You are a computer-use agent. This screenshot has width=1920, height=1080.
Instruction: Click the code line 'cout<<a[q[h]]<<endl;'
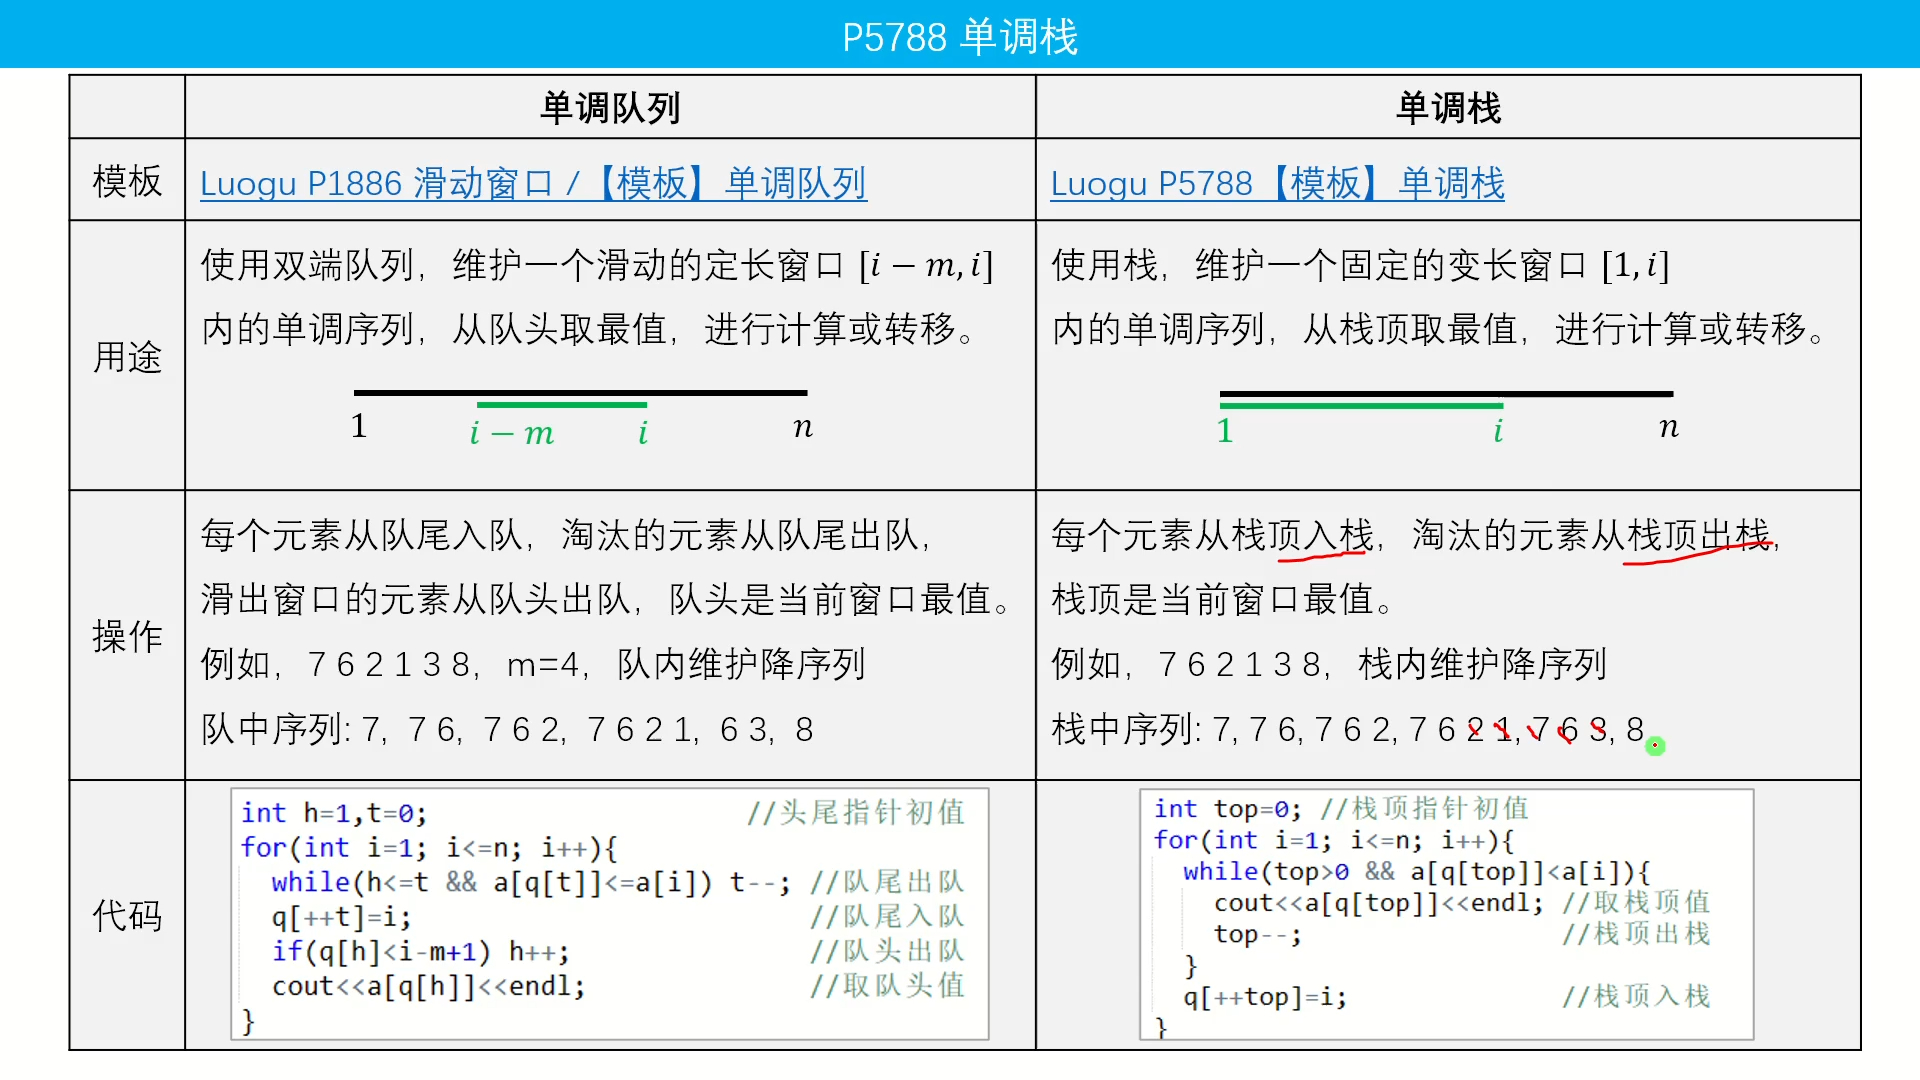[428, 987]
